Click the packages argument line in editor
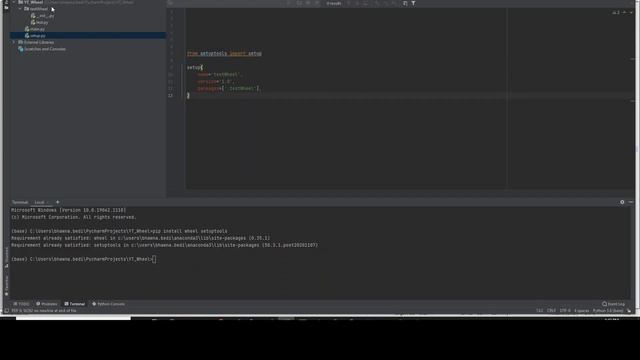The height and width of the screenshot is (360, 640). [x=228, y=88]
